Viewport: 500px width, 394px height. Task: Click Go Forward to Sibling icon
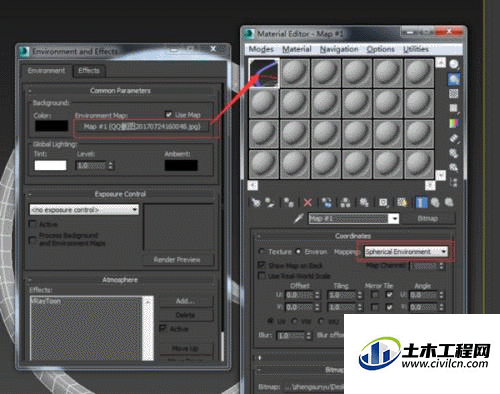[x=449, y=202]
